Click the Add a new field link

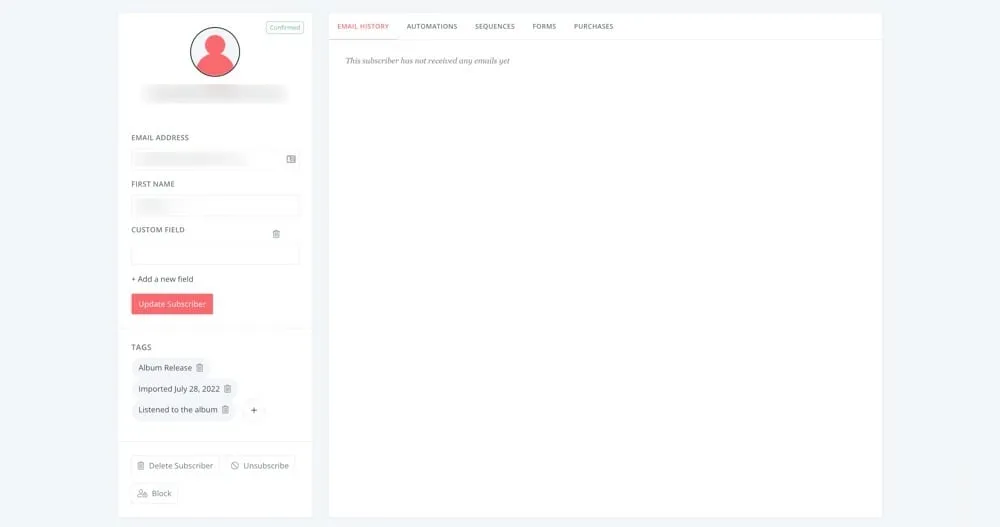tap(162, 279)
